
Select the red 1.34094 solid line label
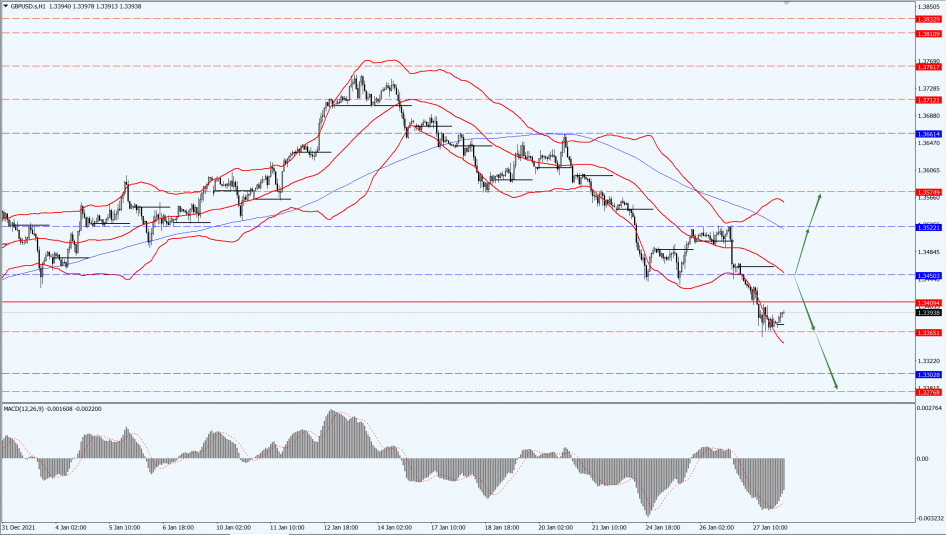[928, 302]
